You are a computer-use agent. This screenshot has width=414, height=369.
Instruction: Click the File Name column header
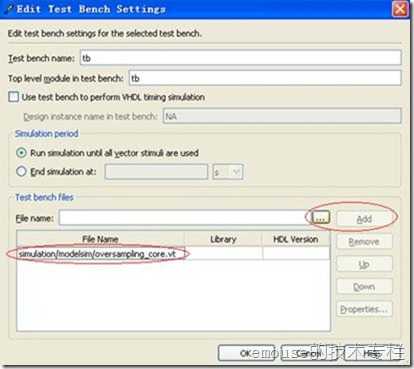pyautogui.click(x=101, y=239)
